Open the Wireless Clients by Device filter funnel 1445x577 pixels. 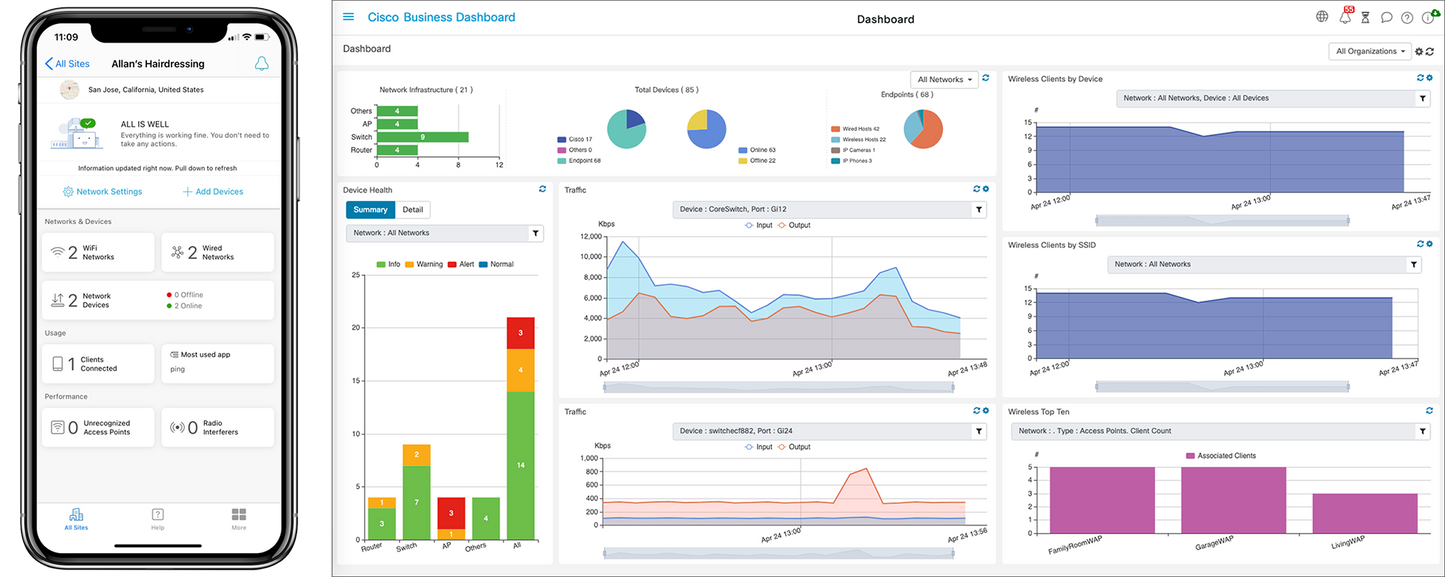coord(1423,98)
